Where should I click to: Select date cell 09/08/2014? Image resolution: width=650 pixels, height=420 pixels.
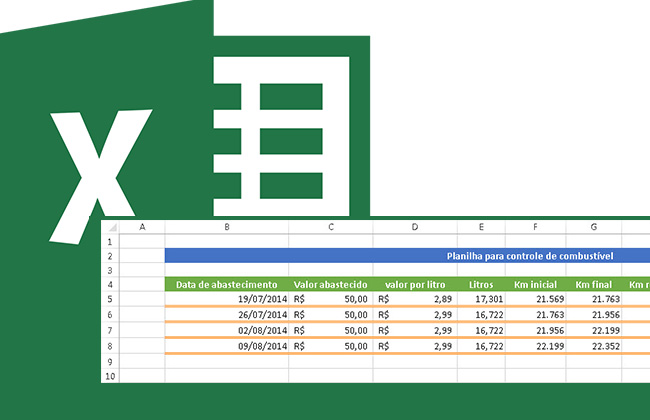pos(227,346)
